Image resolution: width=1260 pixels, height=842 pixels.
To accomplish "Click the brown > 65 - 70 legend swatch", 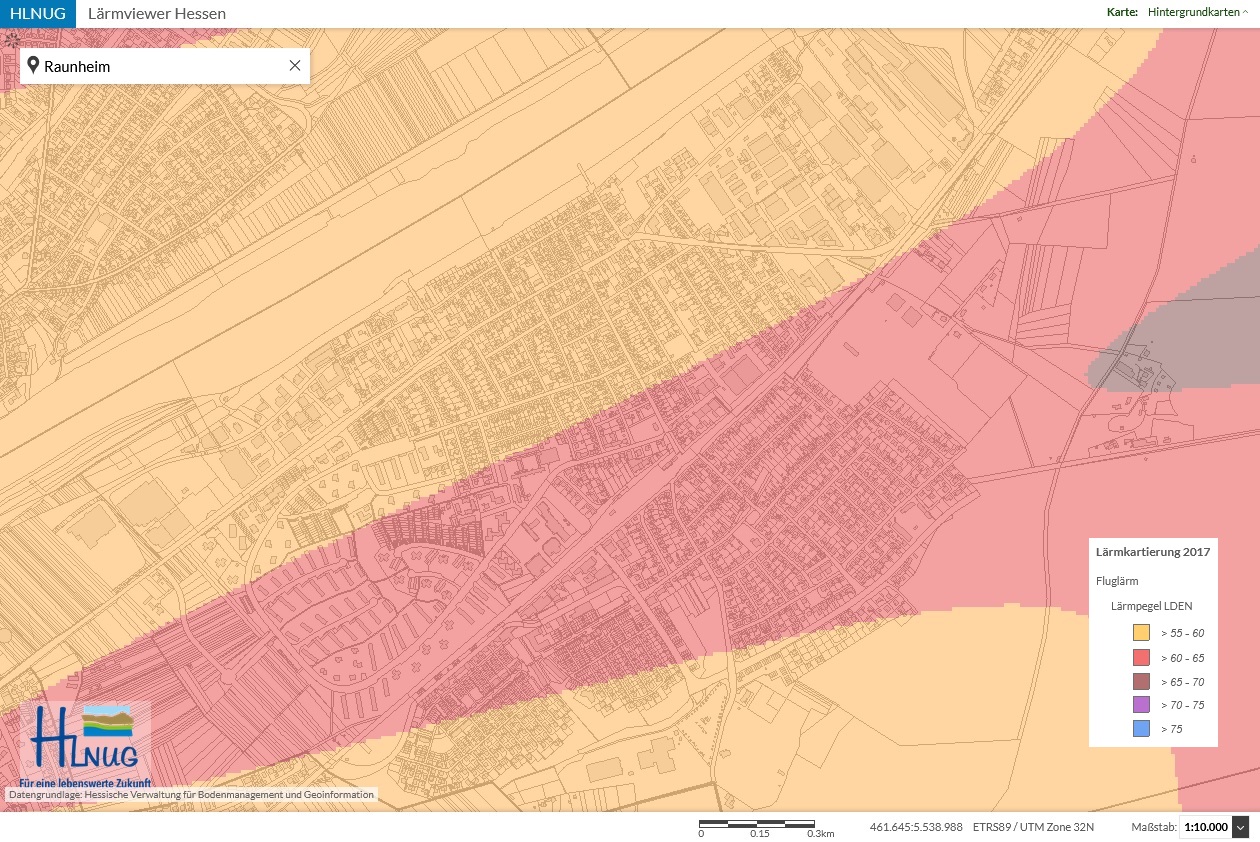I will [x=1140, y=681].
